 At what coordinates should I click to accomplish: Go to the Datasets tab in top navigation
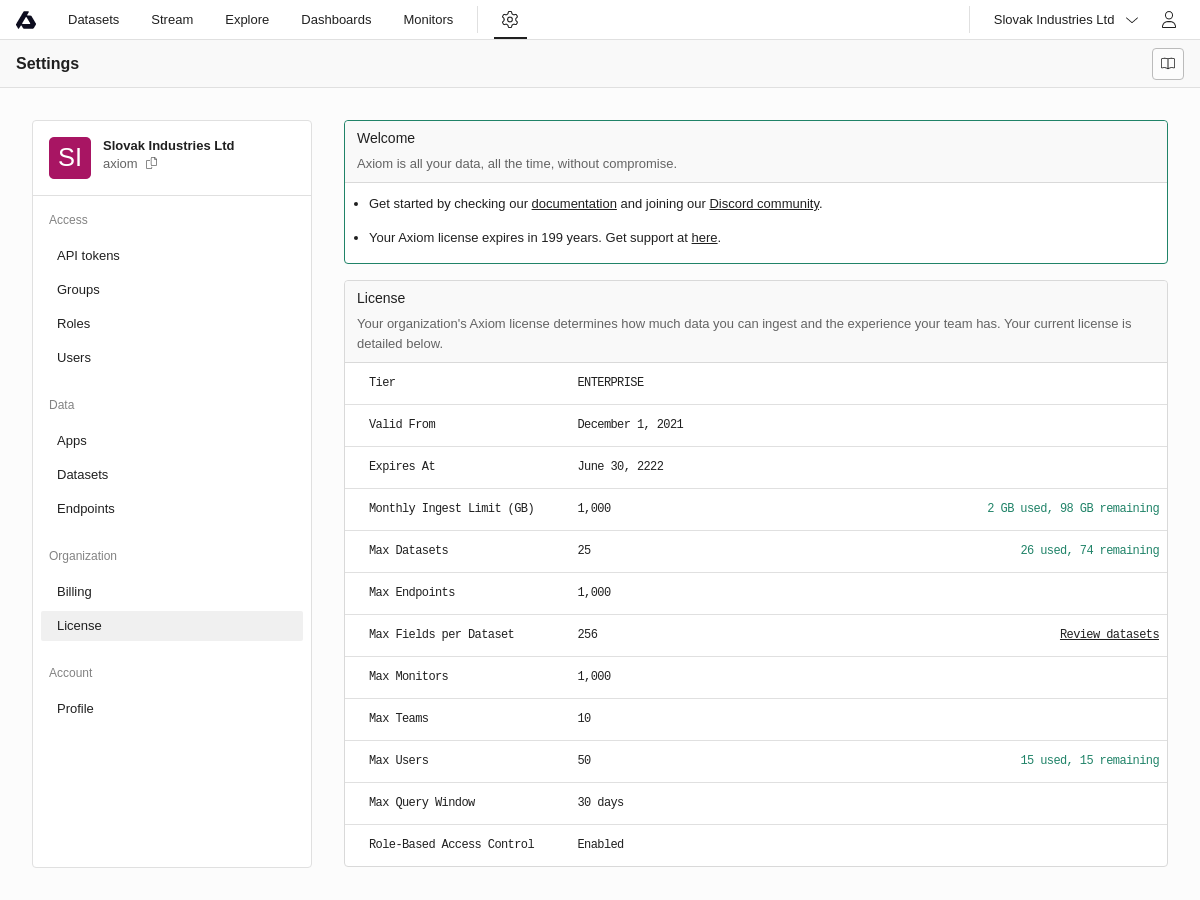click(x=93, y=20)
